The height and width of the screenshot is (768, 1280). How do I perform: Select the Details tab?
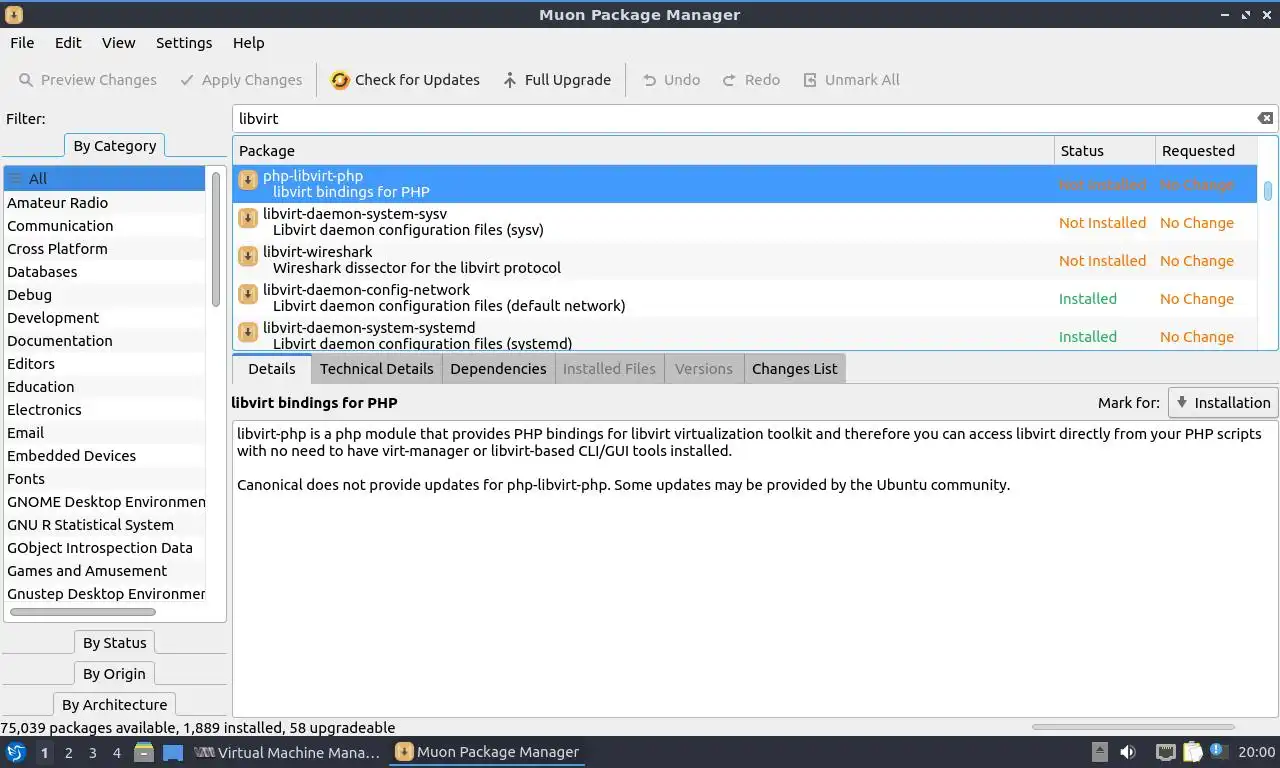tap(272, 368)
